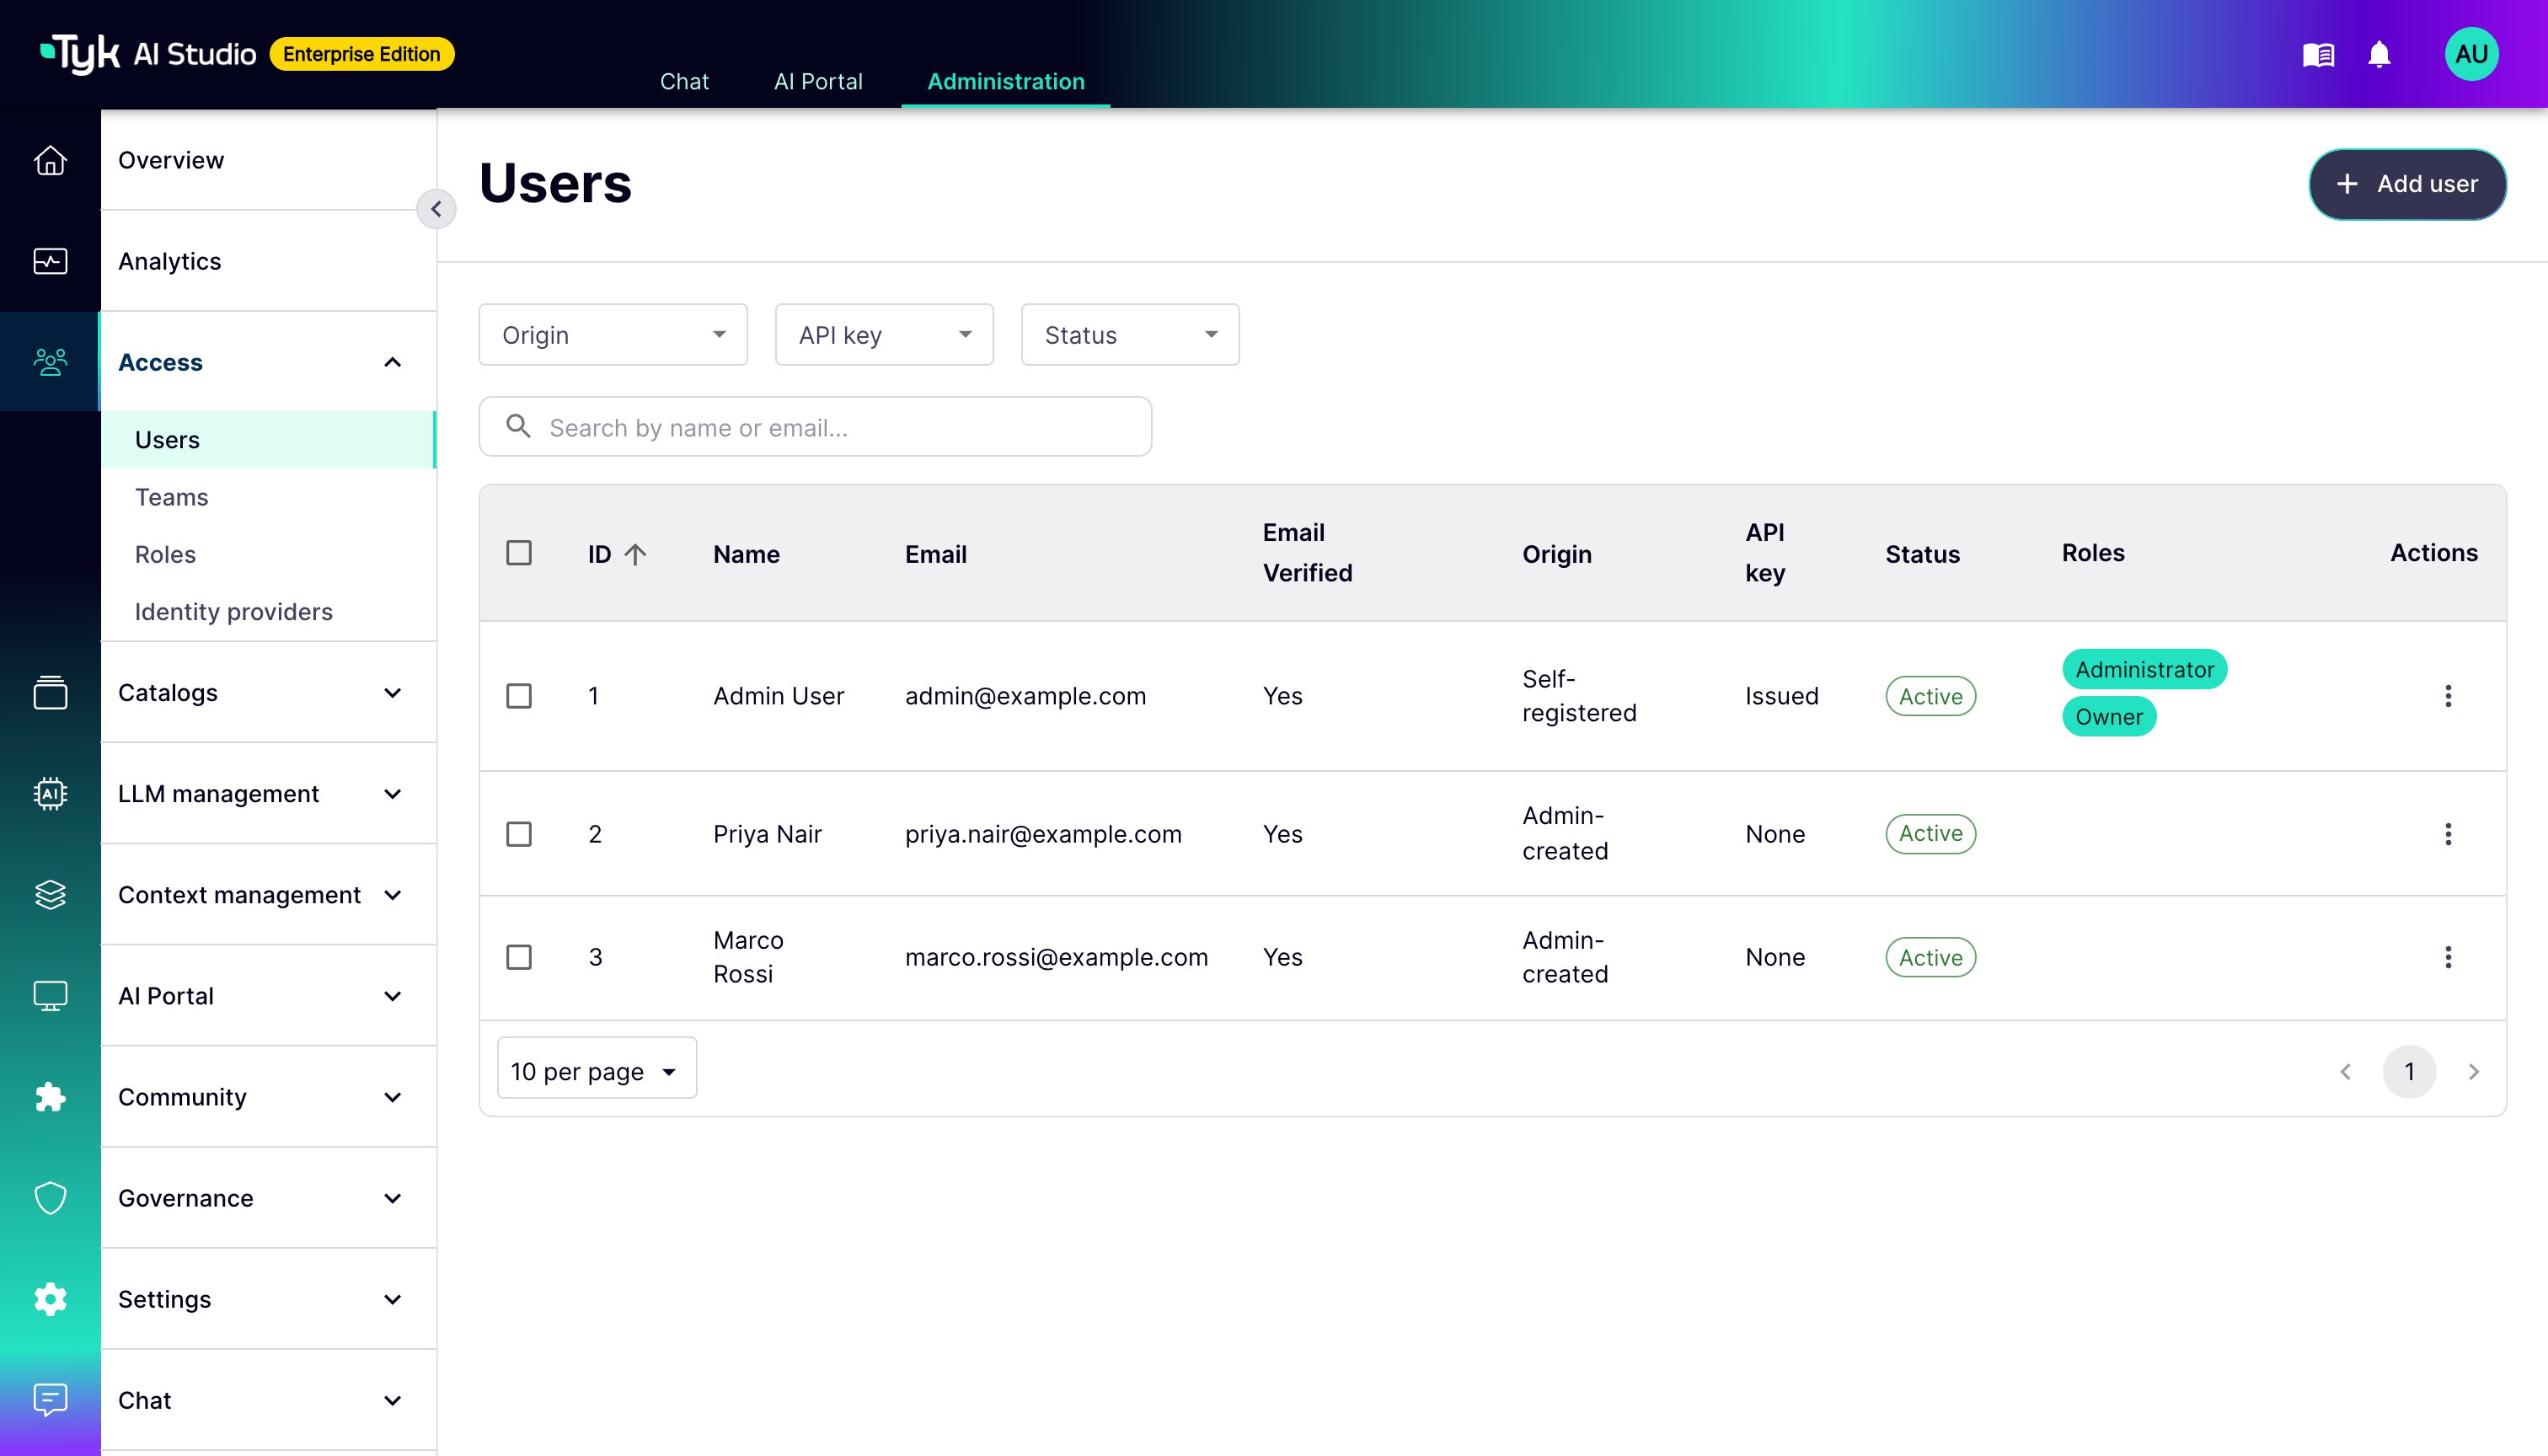Open the LLM management AI chip icon
Image resolution: width=2548 pixels, height=1456 pixels.
[x=50, y=793]
